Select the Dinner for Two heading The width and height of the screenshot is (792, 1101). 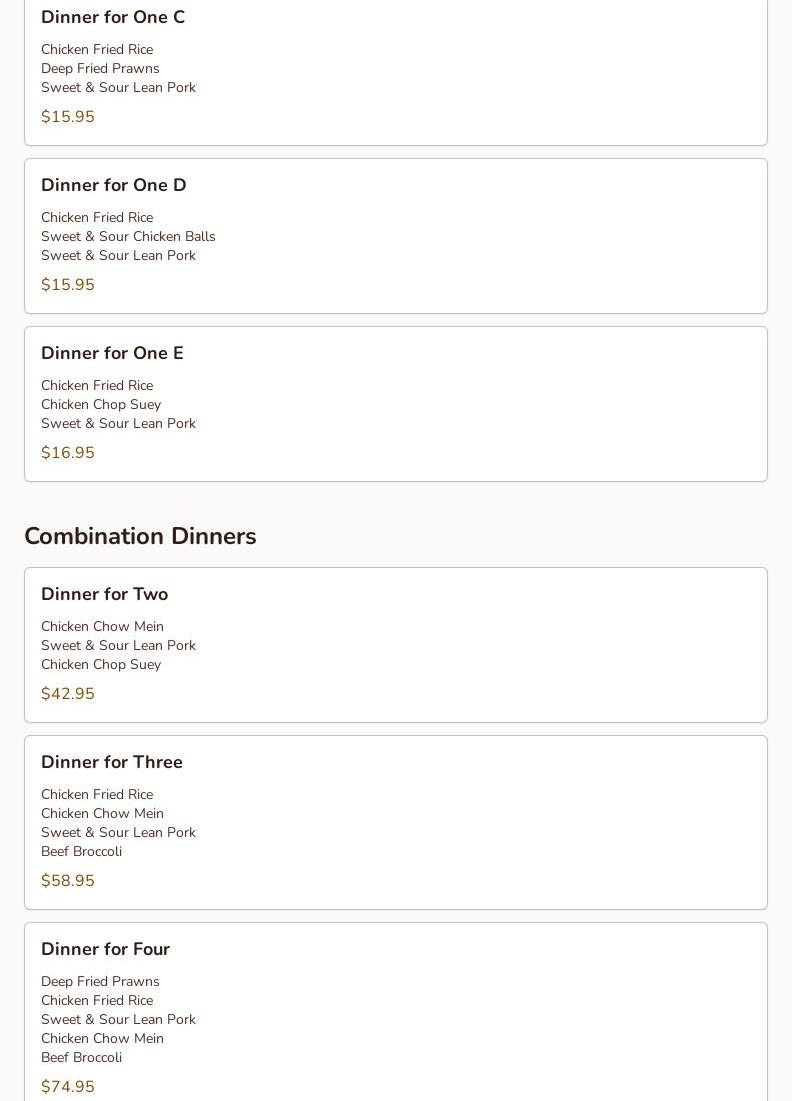click(105, 594)
